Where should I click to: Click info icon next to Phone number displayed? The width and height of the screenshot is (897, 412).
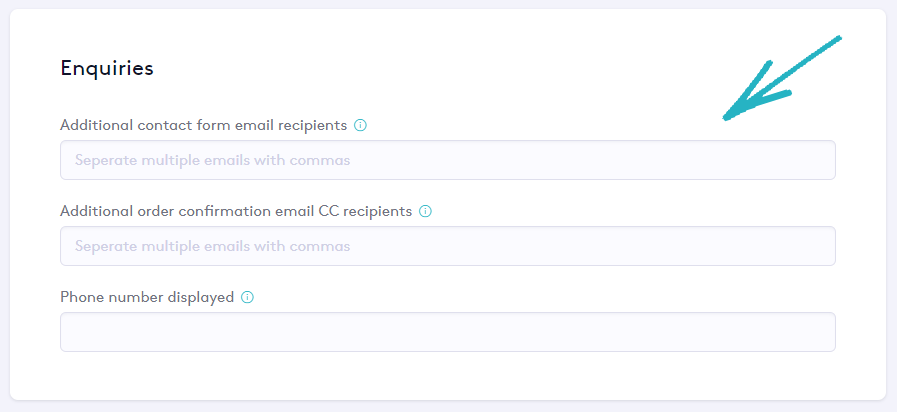(248, 298)
